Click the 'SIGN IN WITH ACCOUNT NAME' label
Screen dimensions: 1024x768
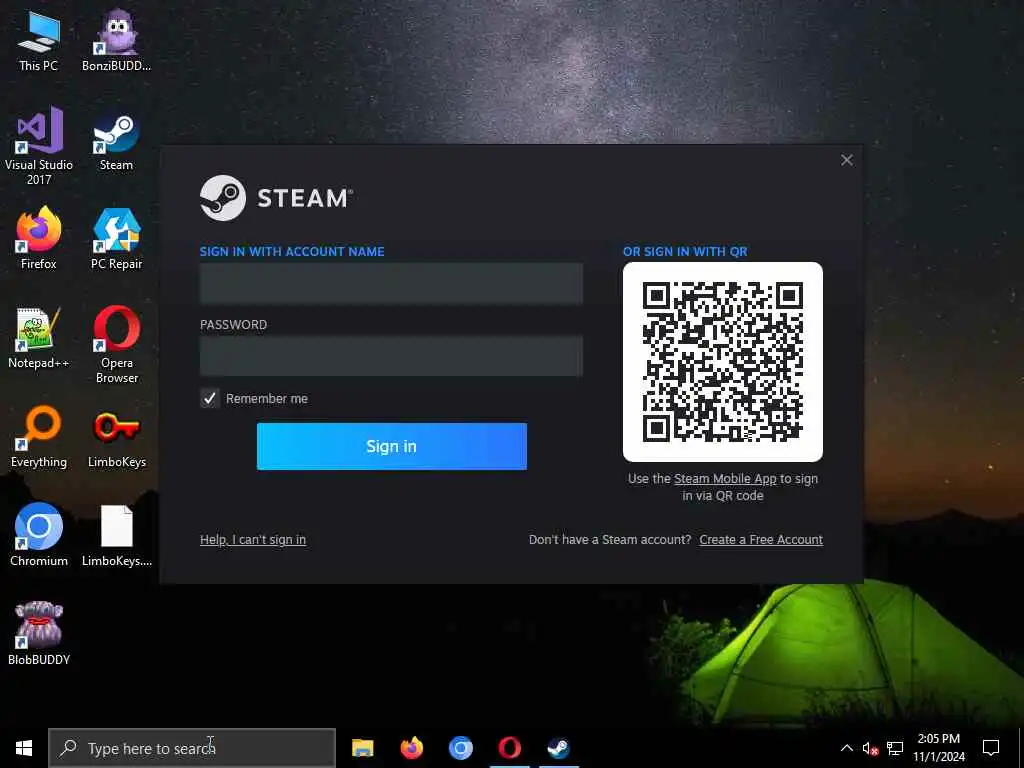click(292, 251)
